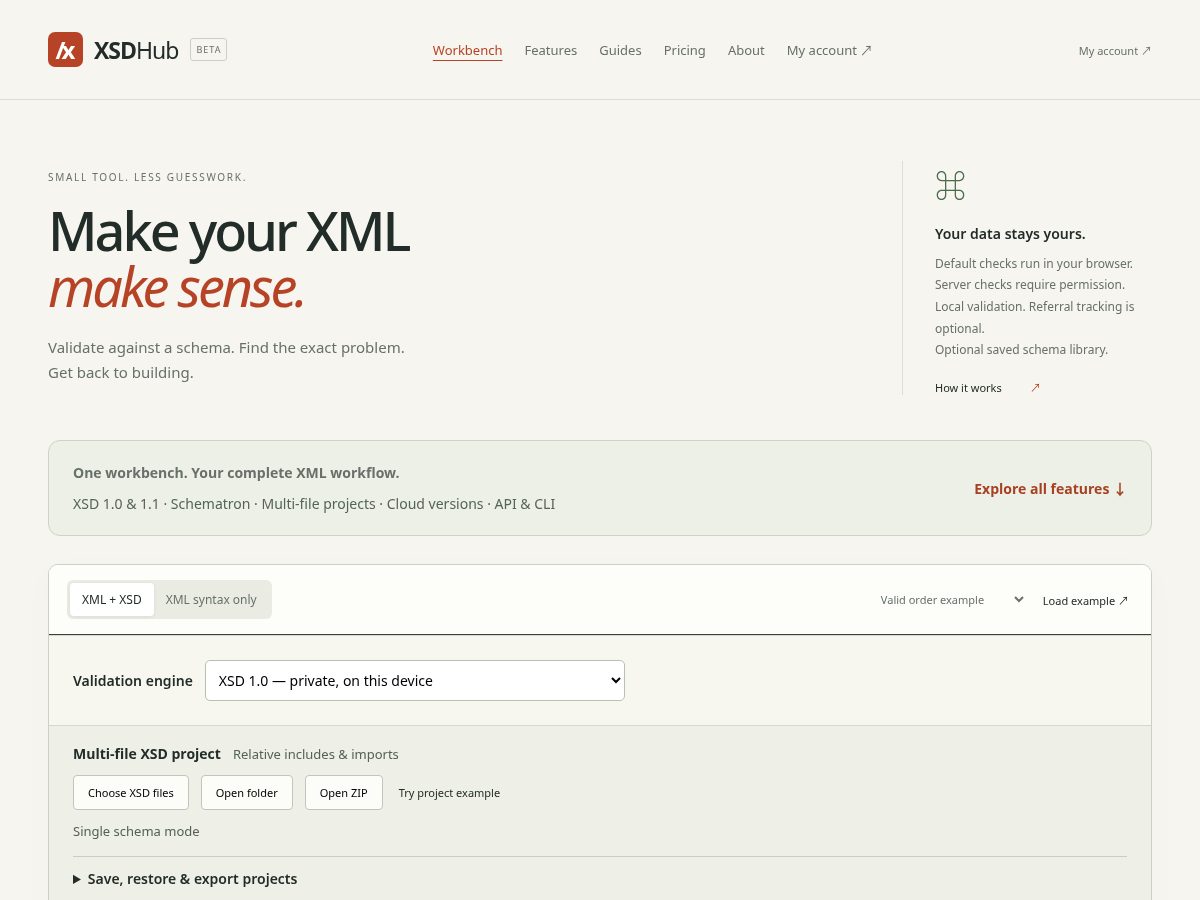Click the BETA badge
1200x900 pixels.
coord(209,49)
